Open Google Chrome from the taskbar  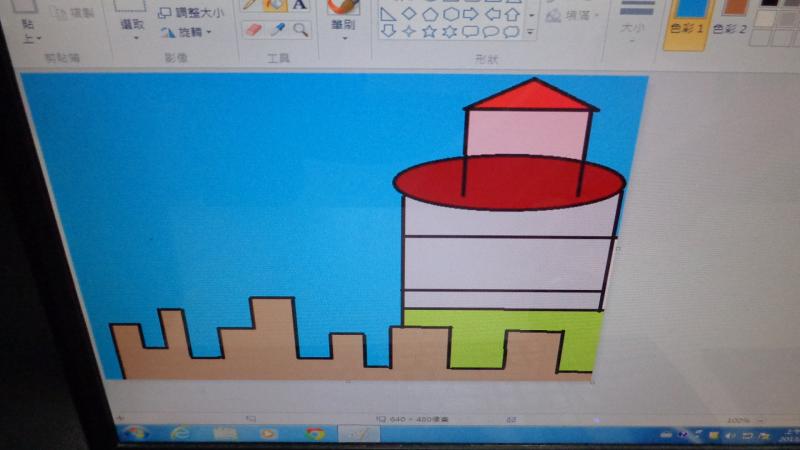tap(315, 434)
